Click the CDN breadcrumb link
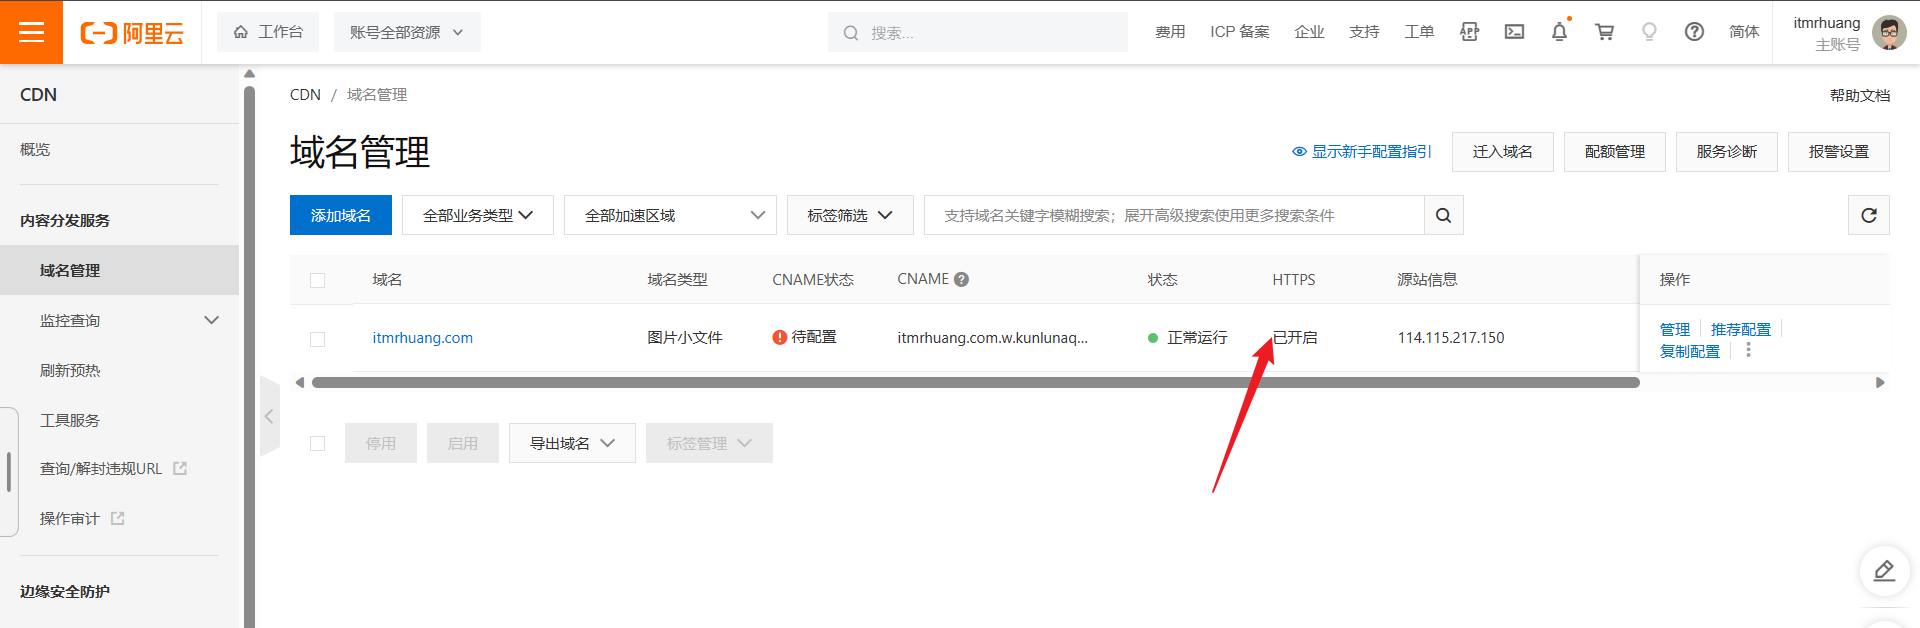Image resolution: width=1920 pixels, height=628 pixels. (305, 94)
